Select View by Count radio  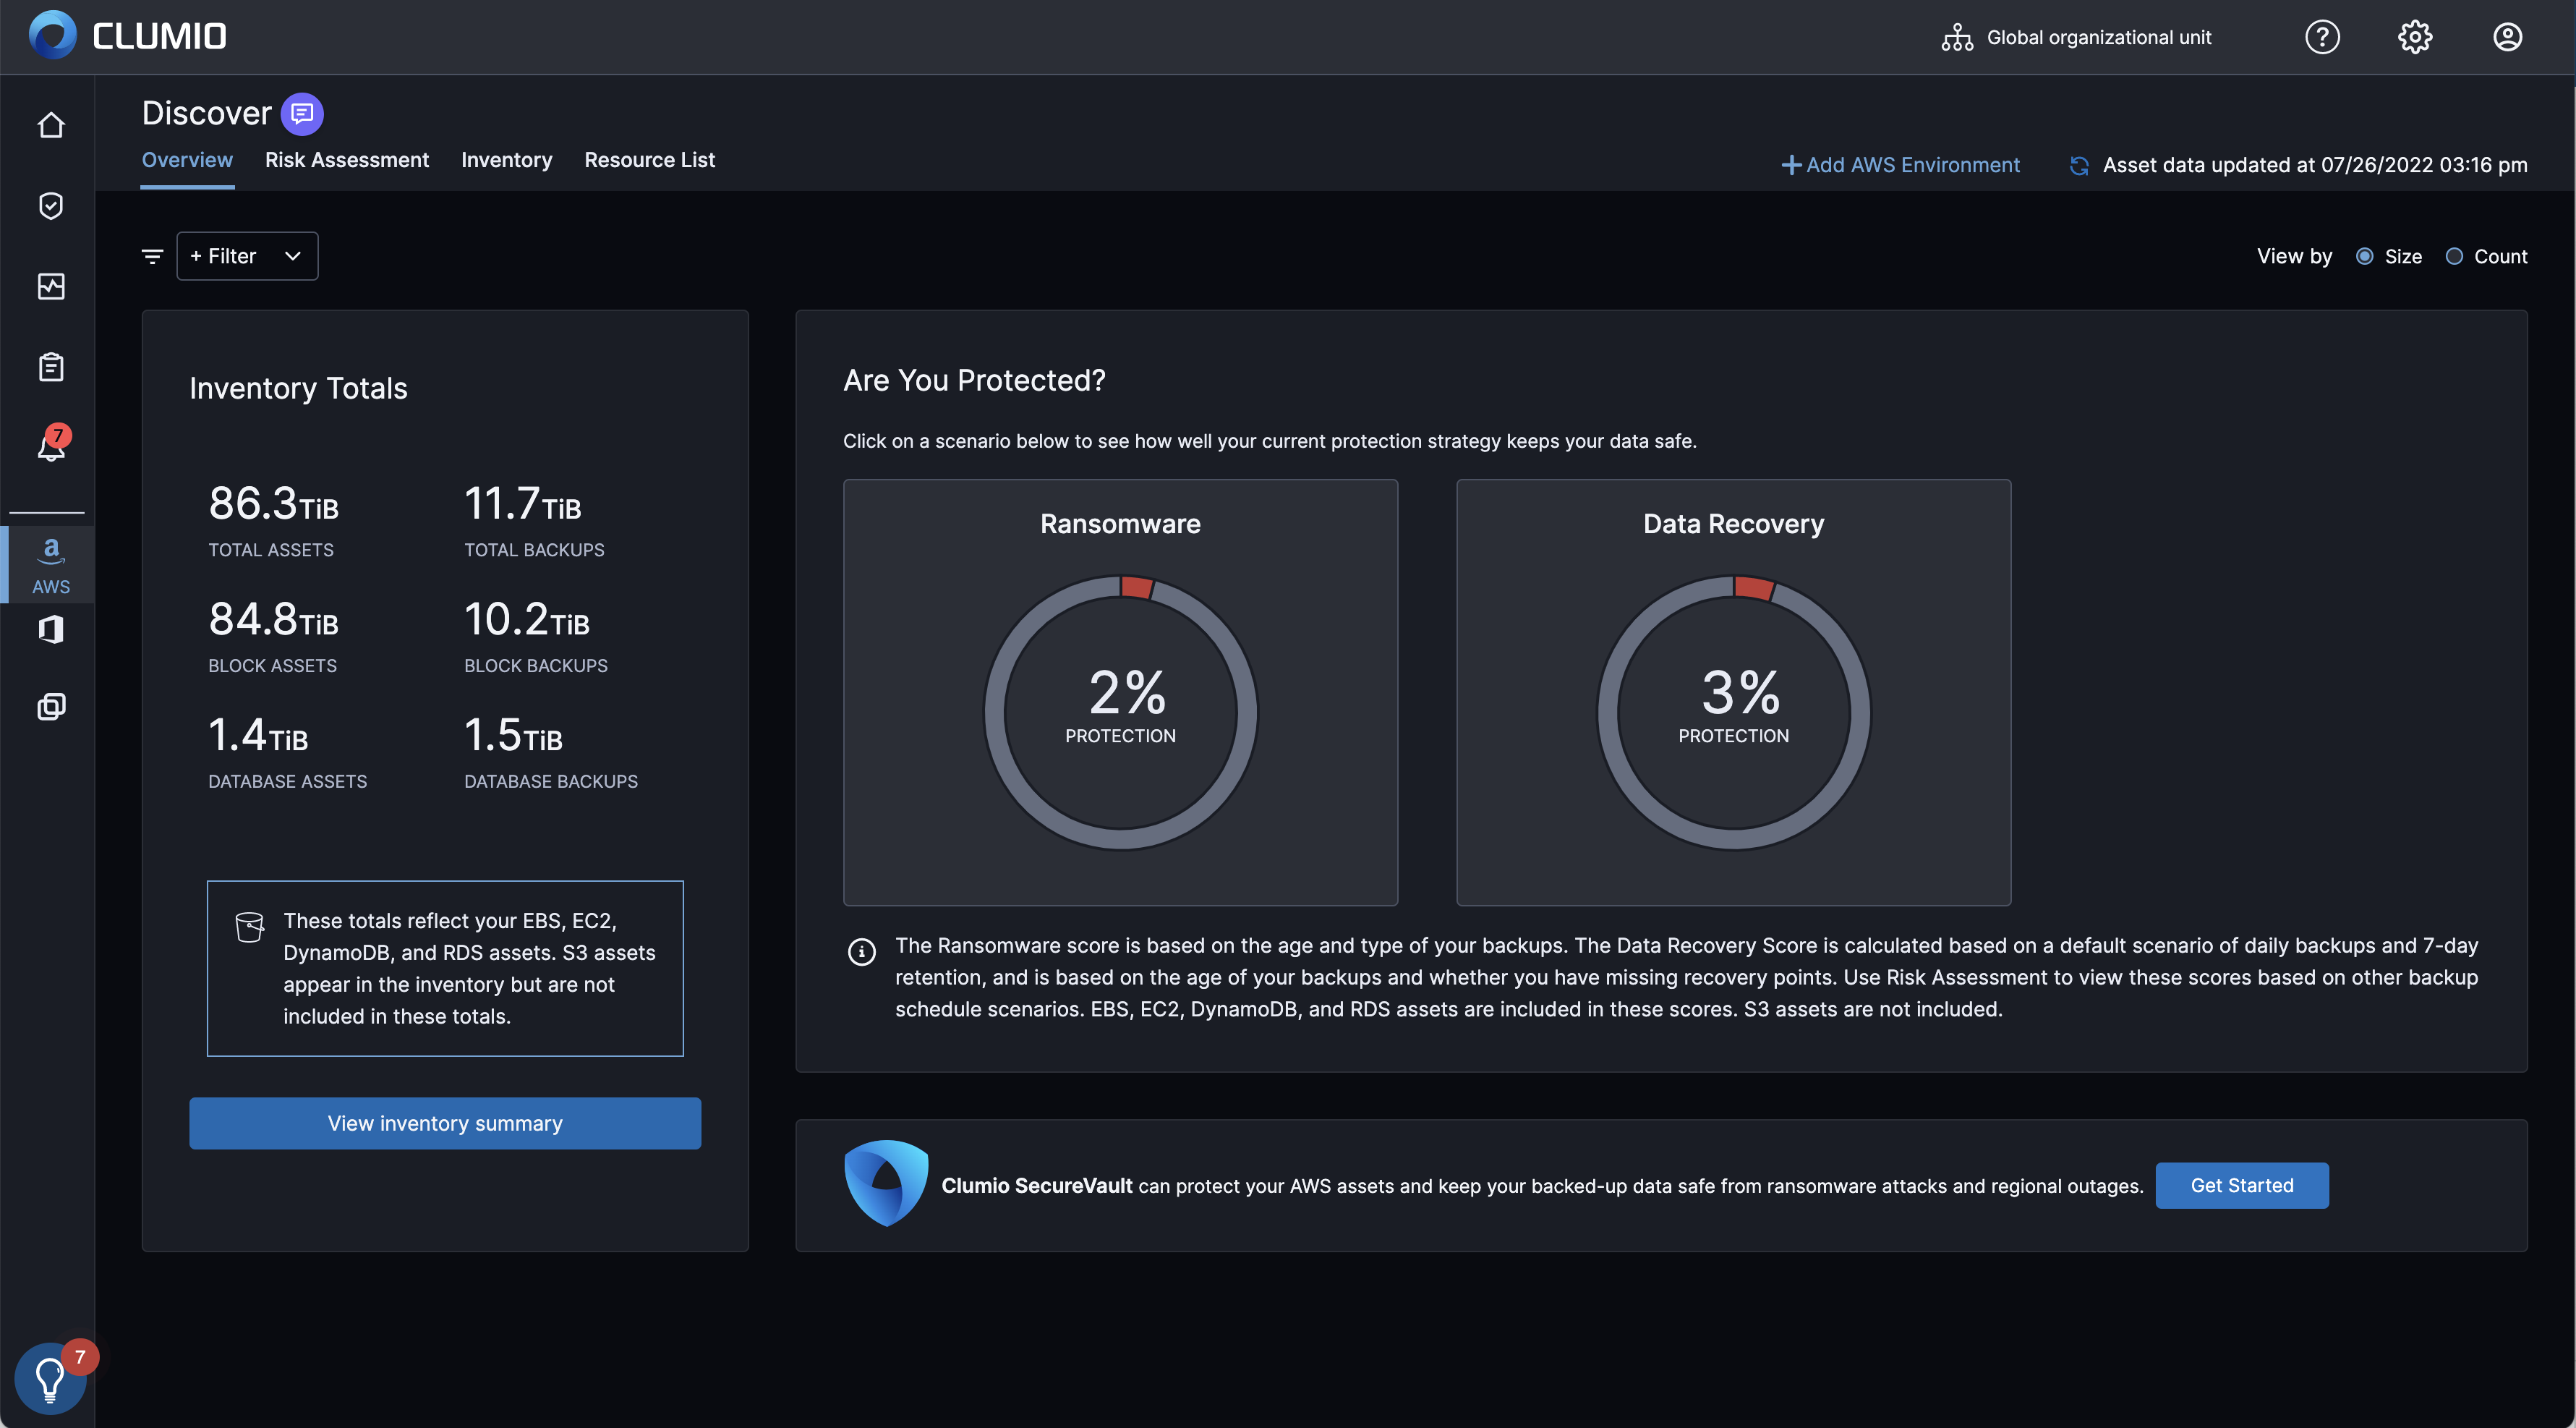coord(2454,257)
